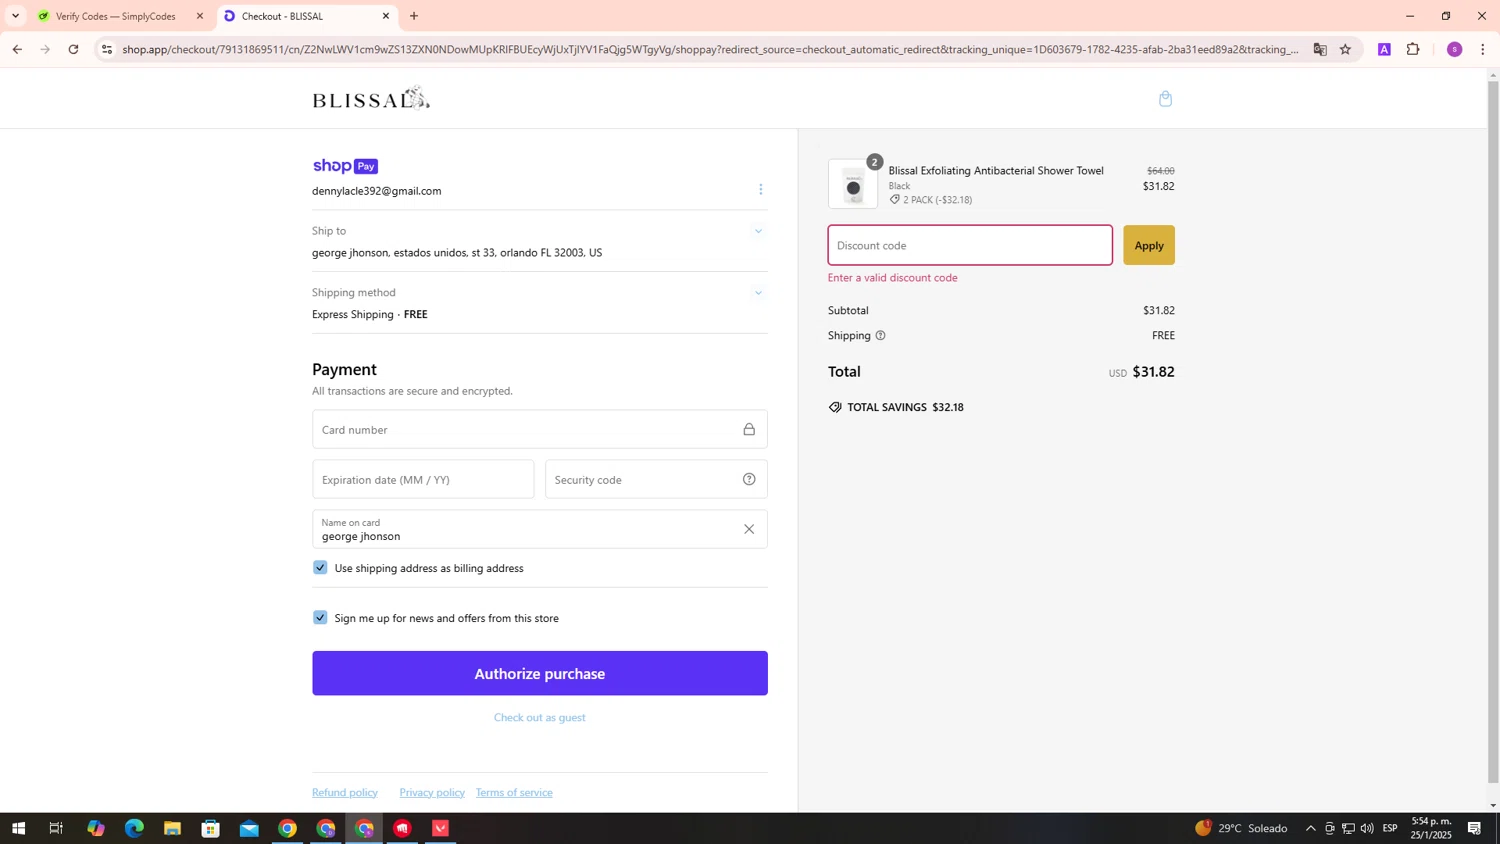Reload the checkout page
The image size is (1500, 844).
(73, 49)
